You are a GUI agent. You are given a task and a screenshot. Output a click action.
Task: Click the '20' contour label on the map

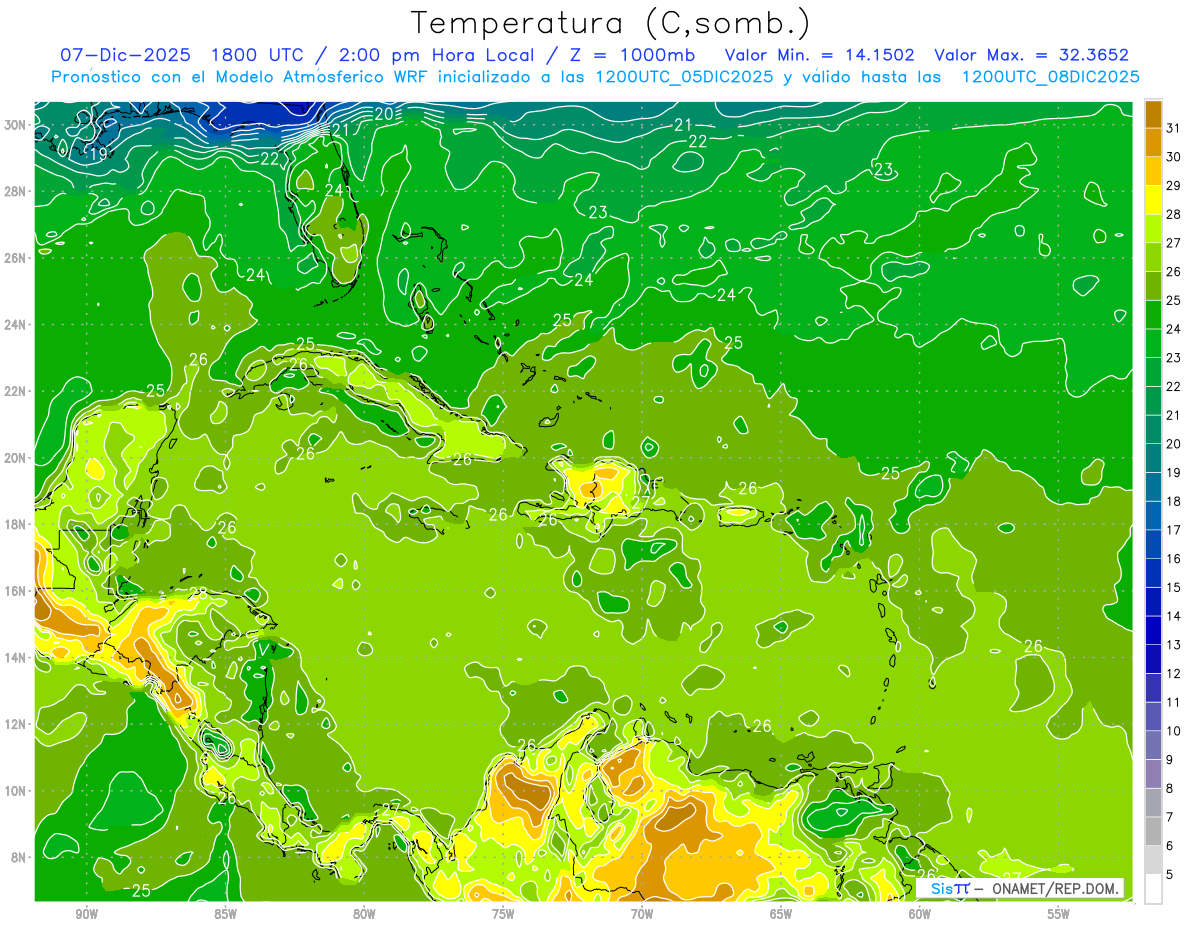click(x=384, y=114)
